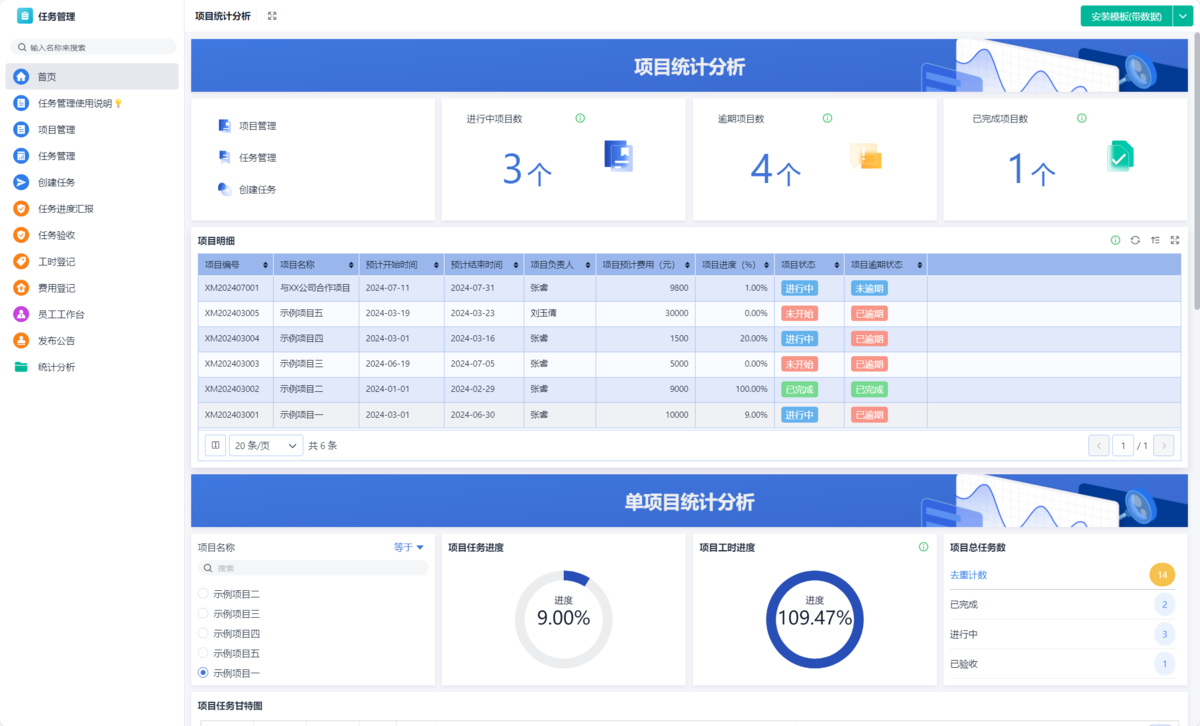Click the 统计分析 green folder icon
Viewport: 1200px width, 726px height.
pos(21,367)
